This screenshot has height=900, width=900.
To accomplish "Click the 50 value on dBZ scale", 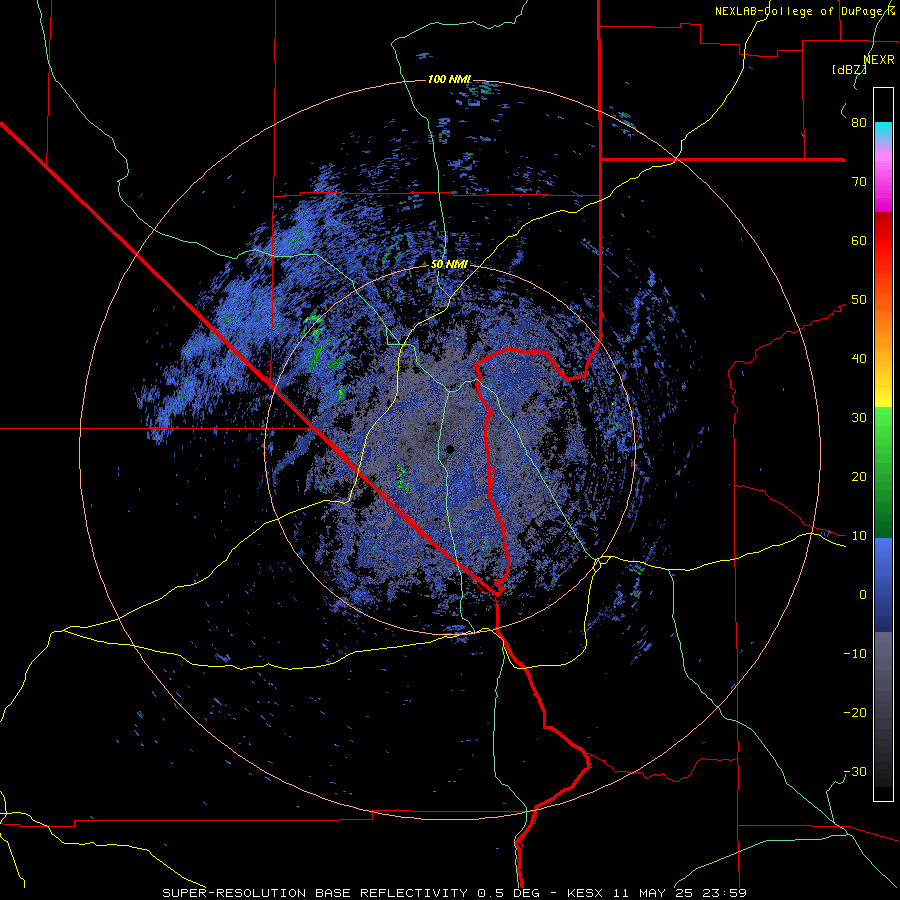I will pyautogui.click(x=859, y=300).
